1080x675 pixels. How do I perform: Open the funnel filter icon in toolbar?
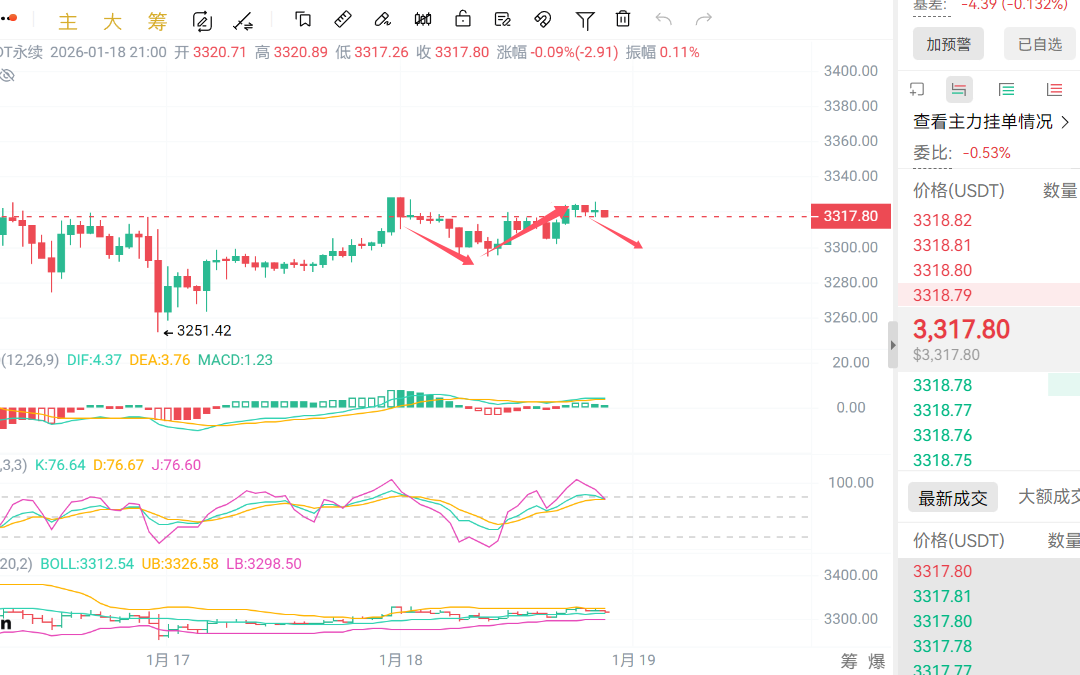pos(585,19)
